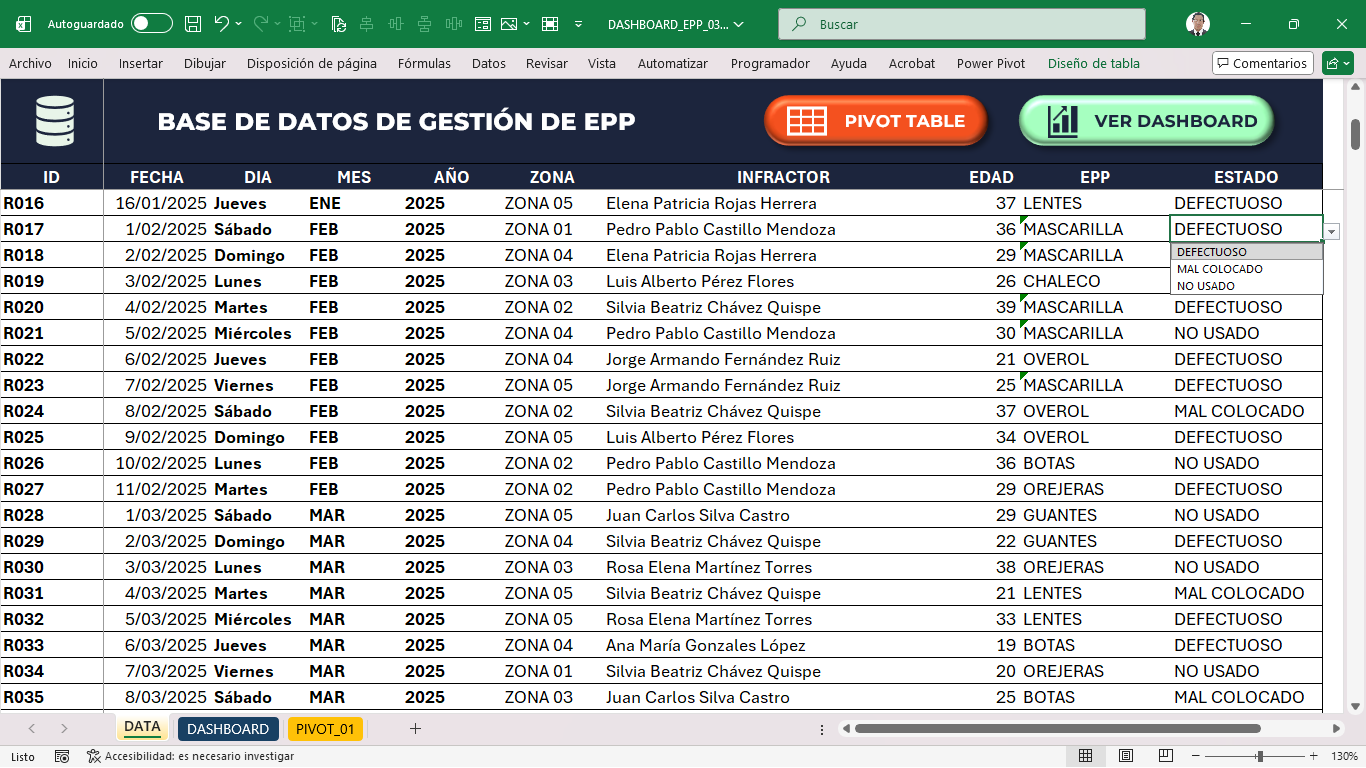Expand the DASHBOARD_EPP_03 file name dropdown
The width and height of the screenshot is (1366, 768).
739,24
